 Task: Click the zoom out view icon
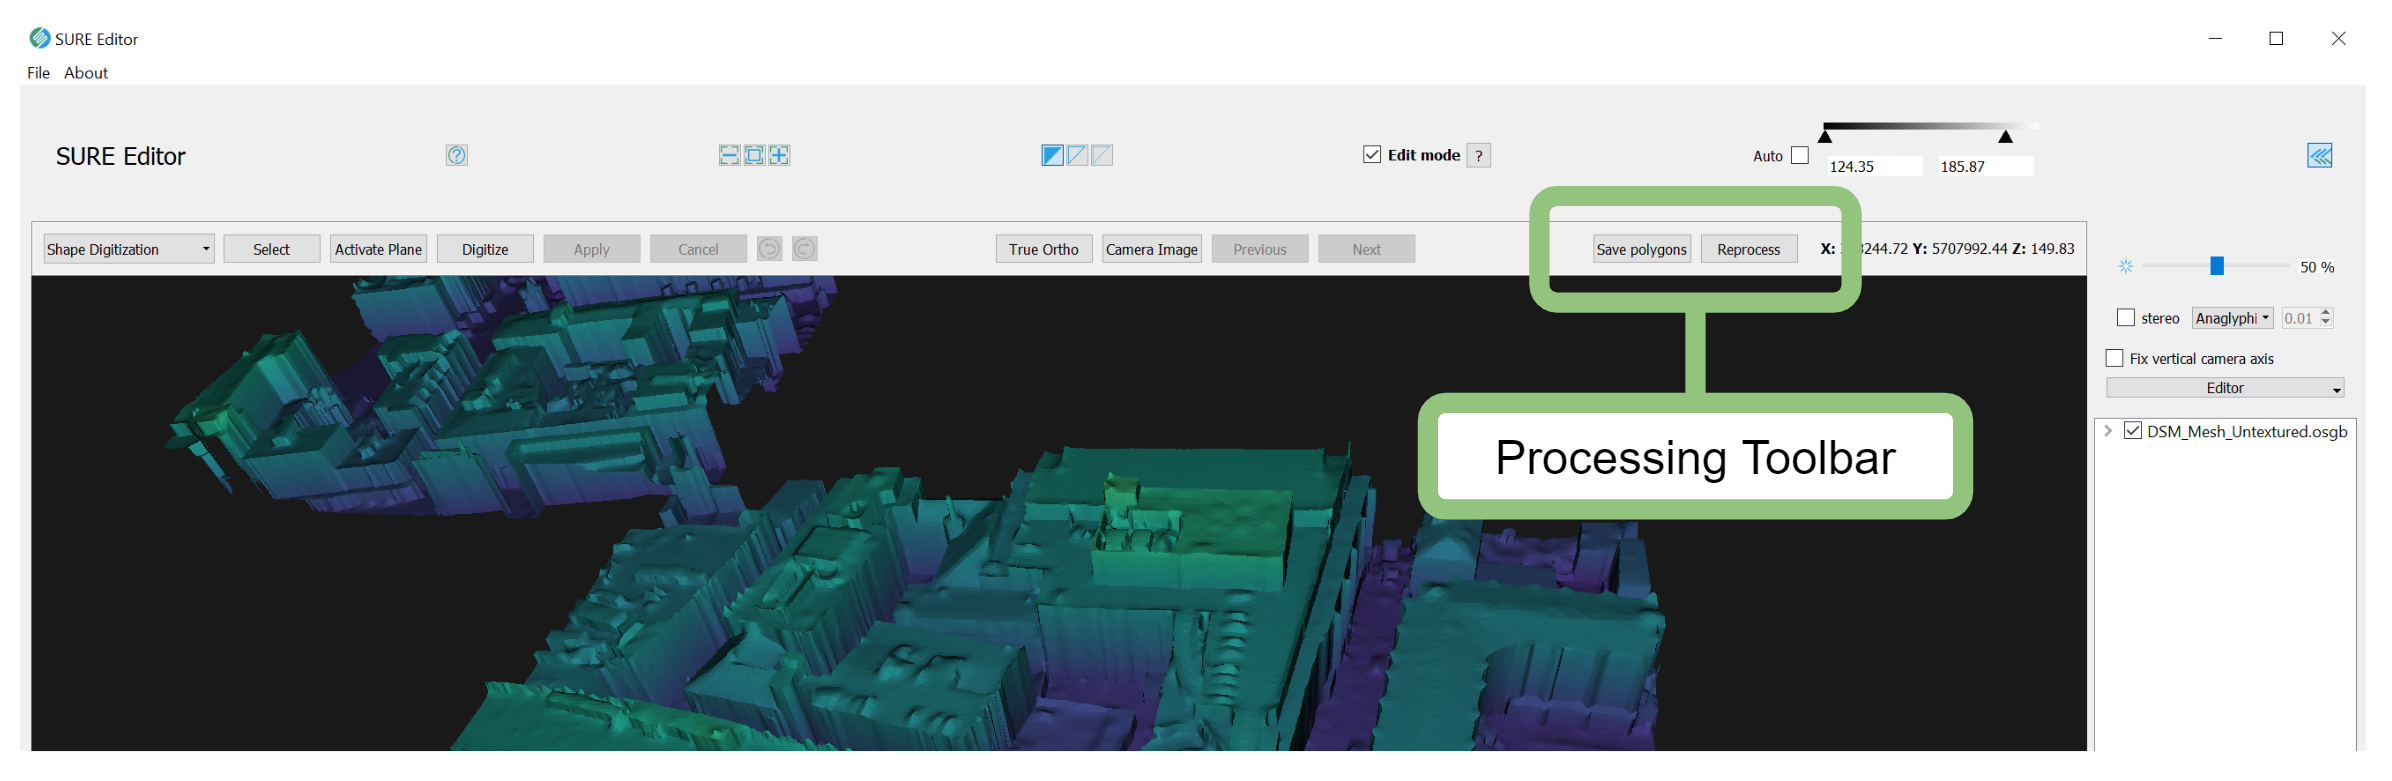pyautogui.click(x=729, y=155)
